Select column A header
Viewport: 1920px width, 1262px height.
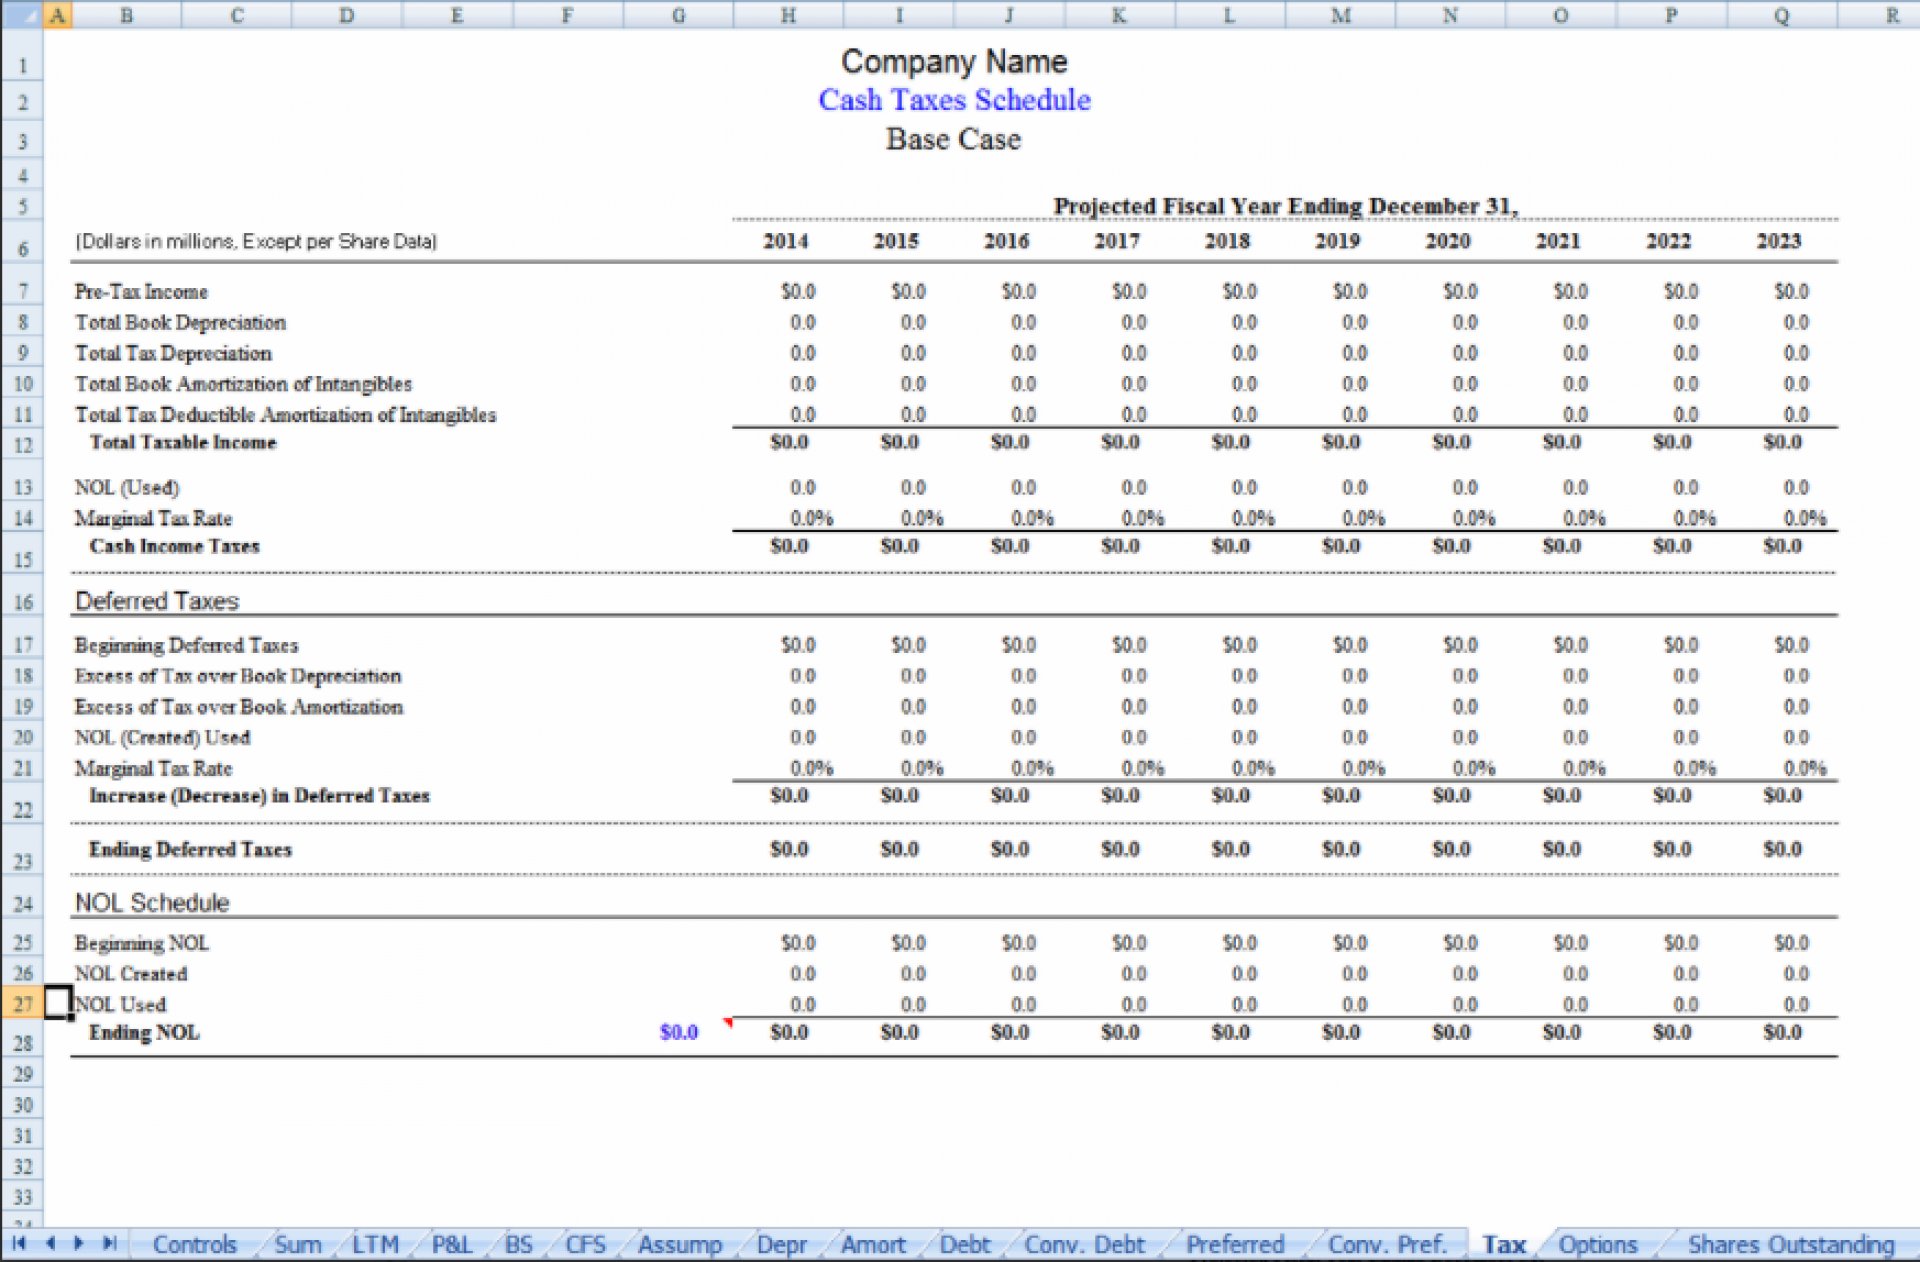57,15
